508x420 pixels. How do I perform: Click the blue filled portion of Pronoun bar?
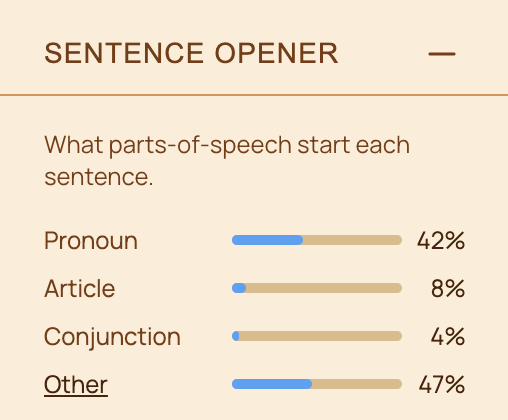click(x=267, y=240)
